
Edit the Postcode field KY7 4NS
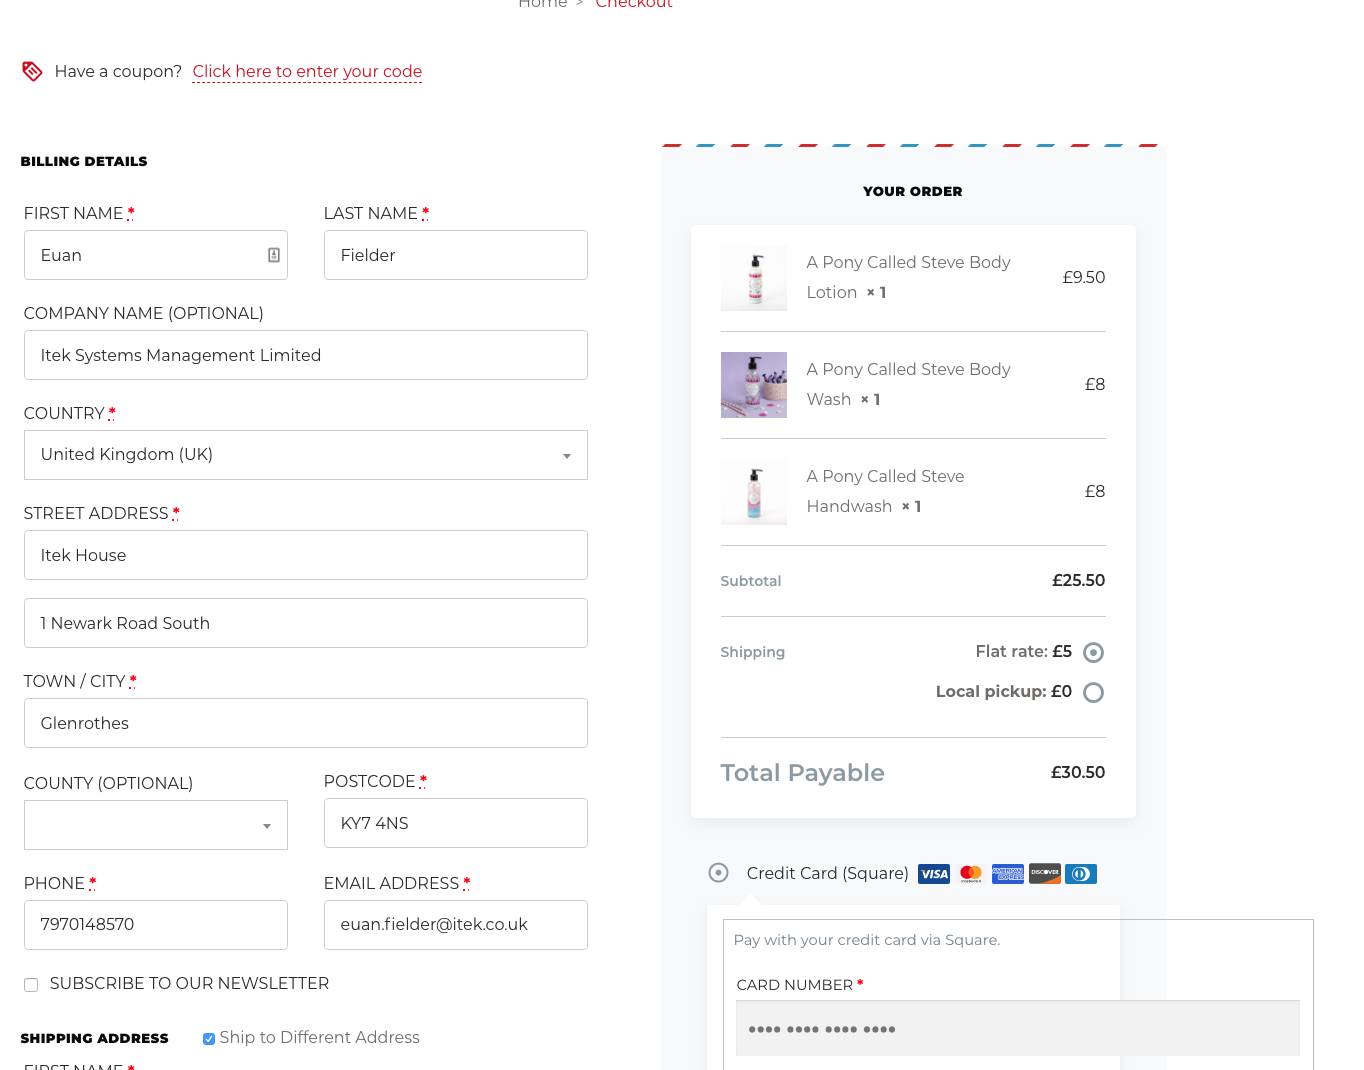456,823
